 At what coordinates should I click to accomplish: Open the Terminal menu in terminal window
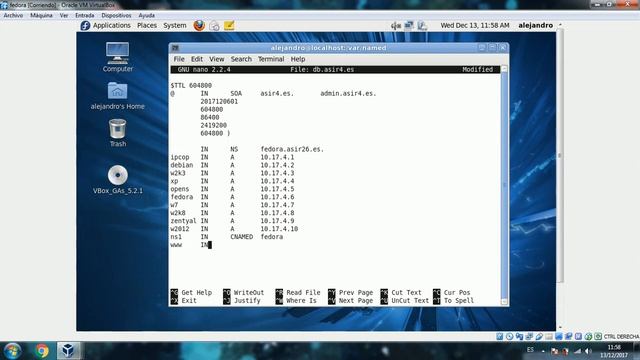point(271,59)
